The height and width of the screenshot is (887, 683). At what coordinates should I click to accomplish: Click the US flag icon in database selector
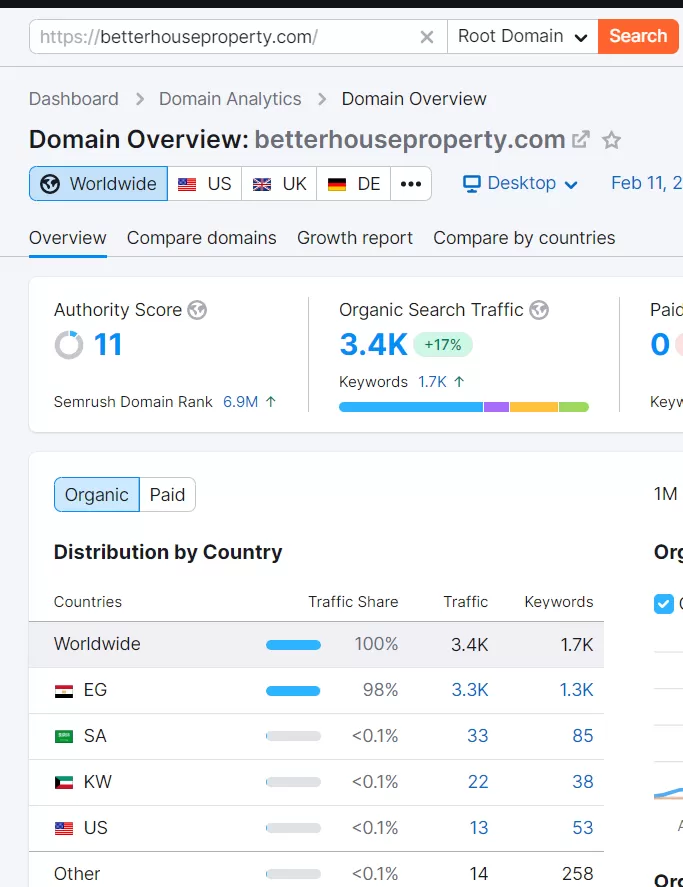tap(187, 184)
